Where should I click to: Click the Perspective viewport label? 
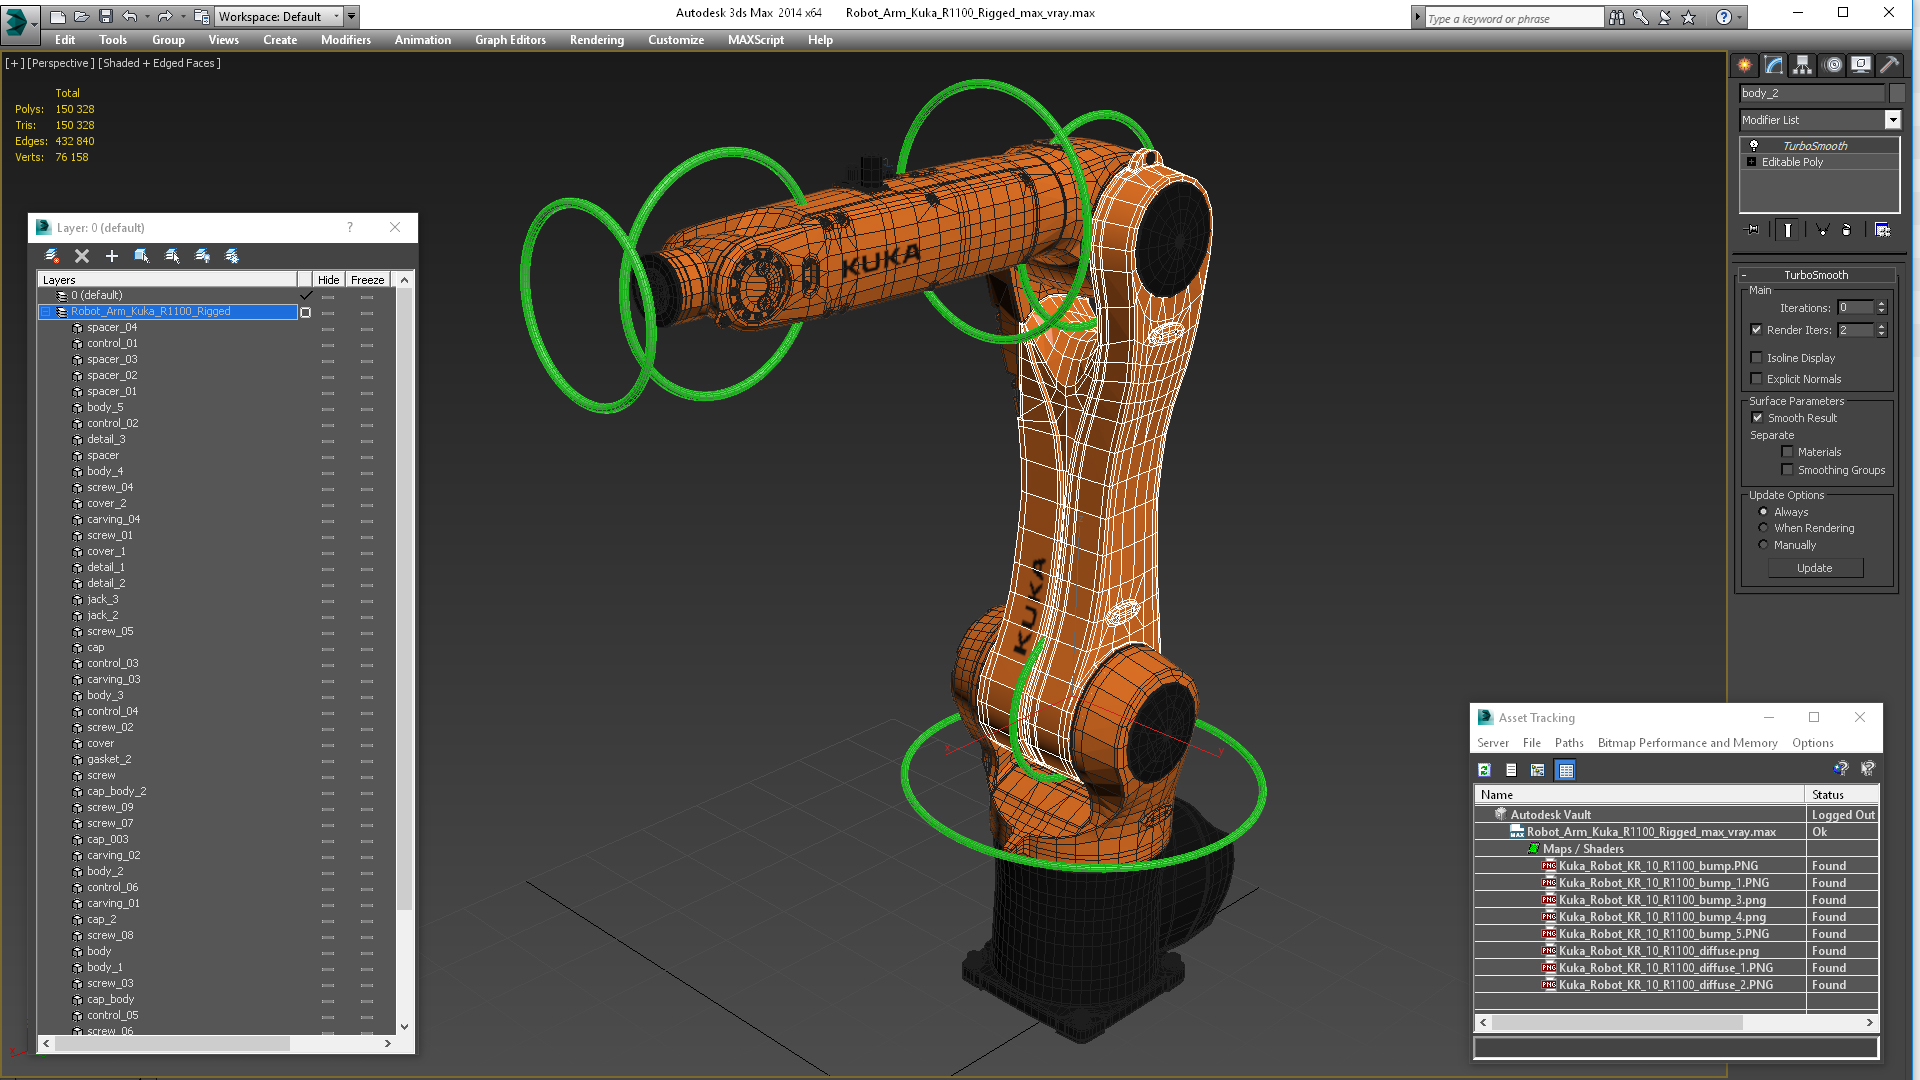click(61, 63)
